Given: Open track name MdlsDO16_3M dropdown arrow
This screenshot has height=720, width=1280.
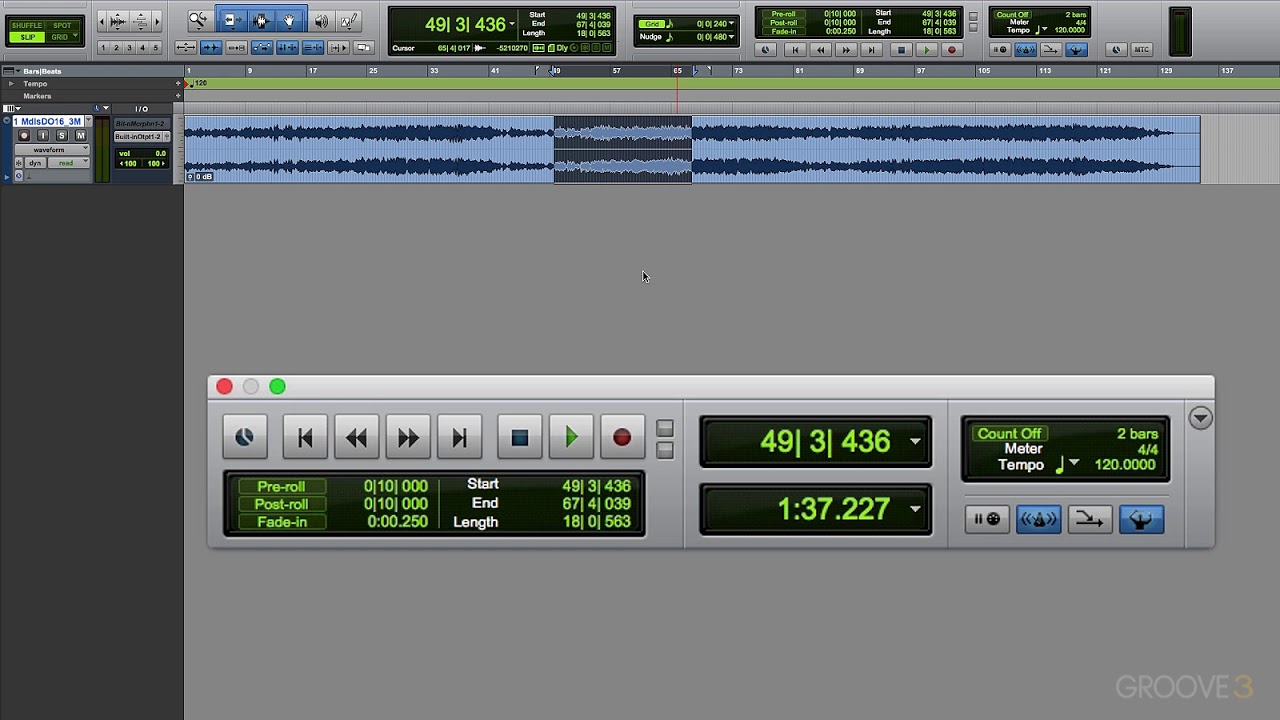Looking at the screenshot, I should tap(88, 121).
